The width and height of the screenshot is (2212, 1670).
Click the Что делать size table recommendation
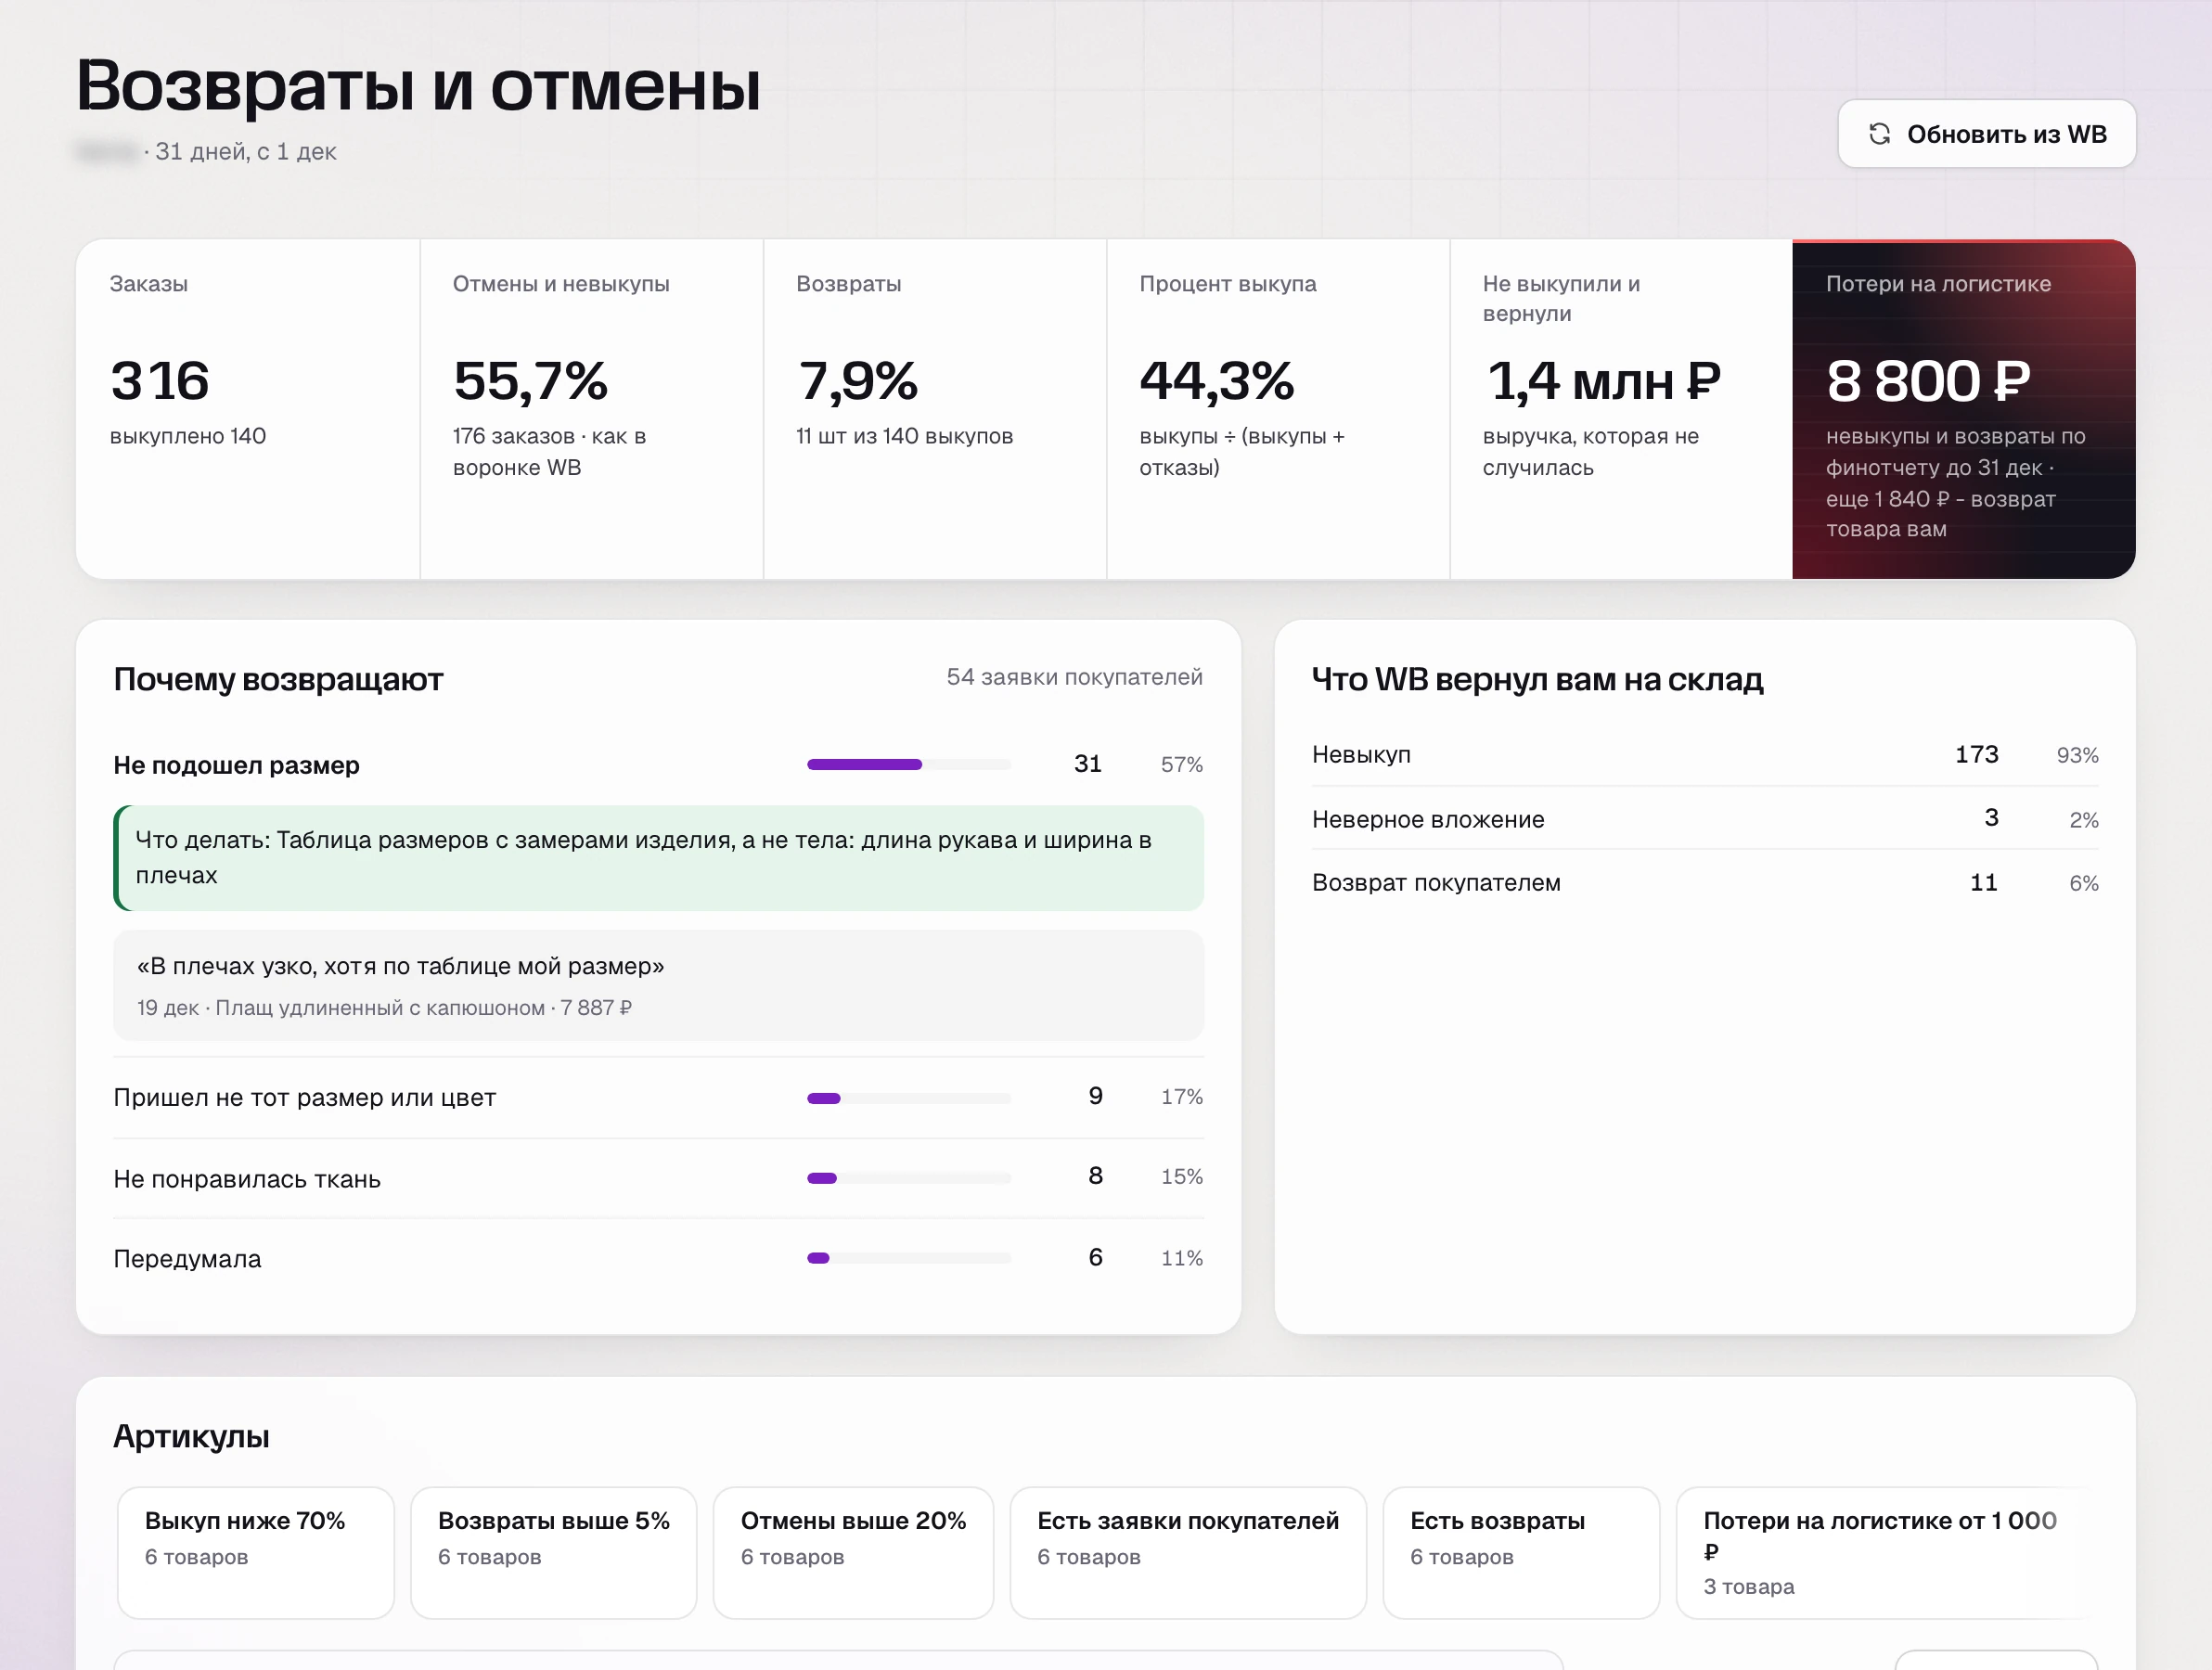pos(658,858)
